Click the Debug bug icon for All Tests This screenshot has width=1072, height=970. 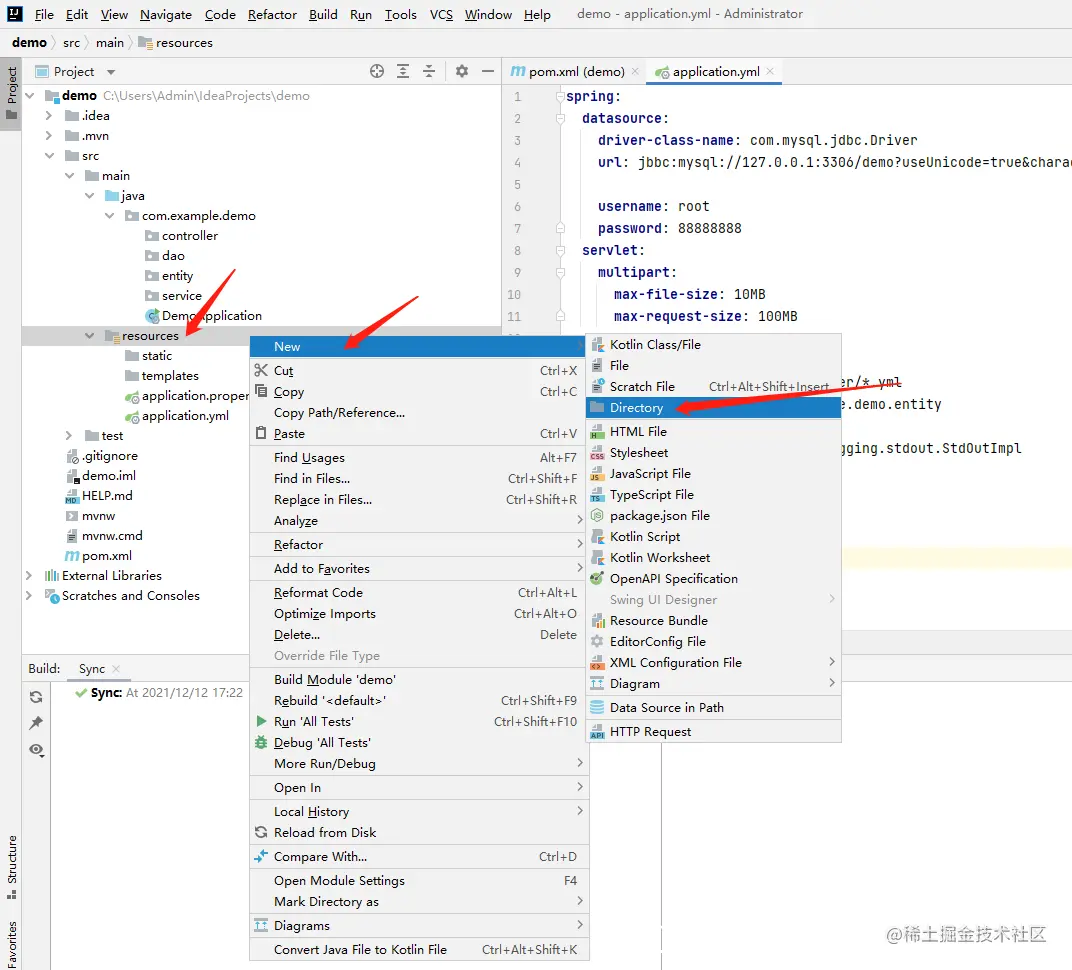(261, 742)
